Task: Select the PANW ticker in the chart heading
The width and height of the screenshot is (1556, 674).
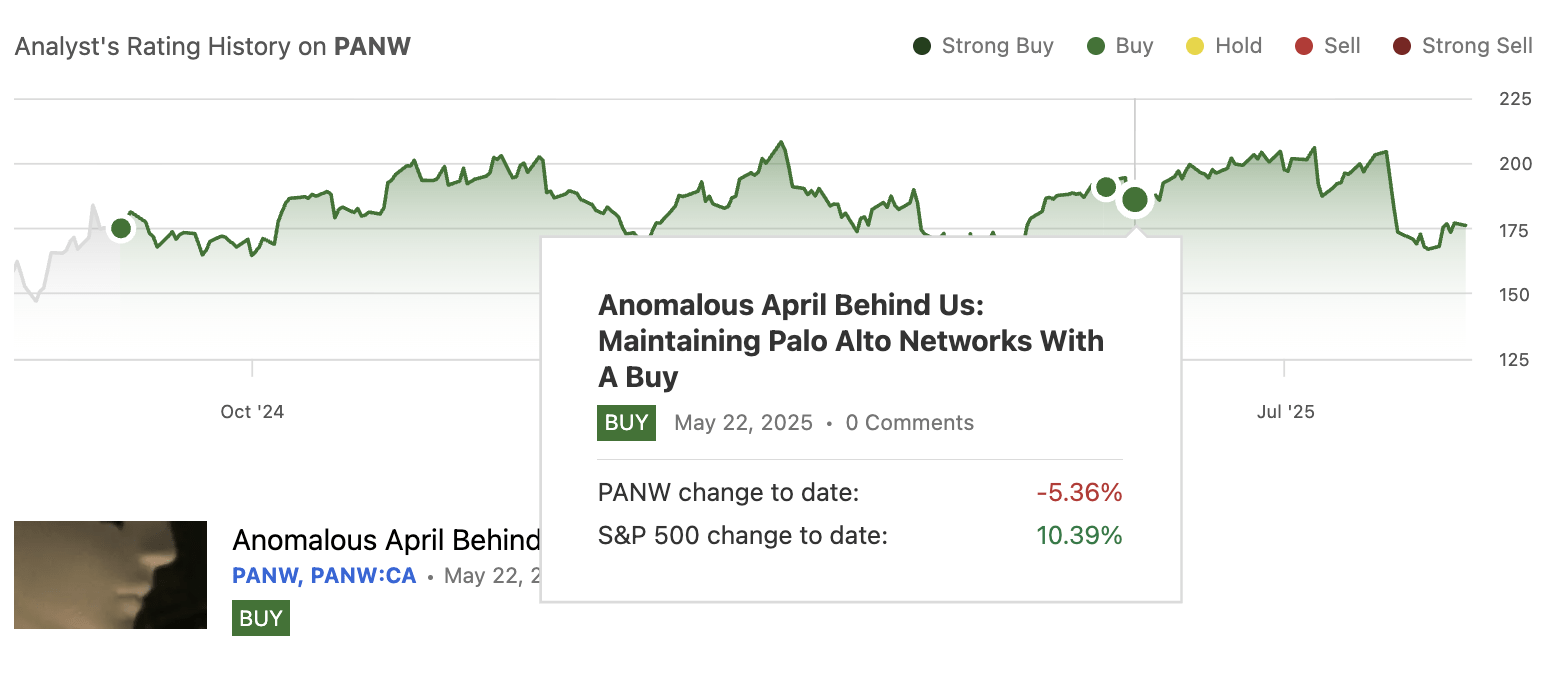Action: [x=372, y=46]
